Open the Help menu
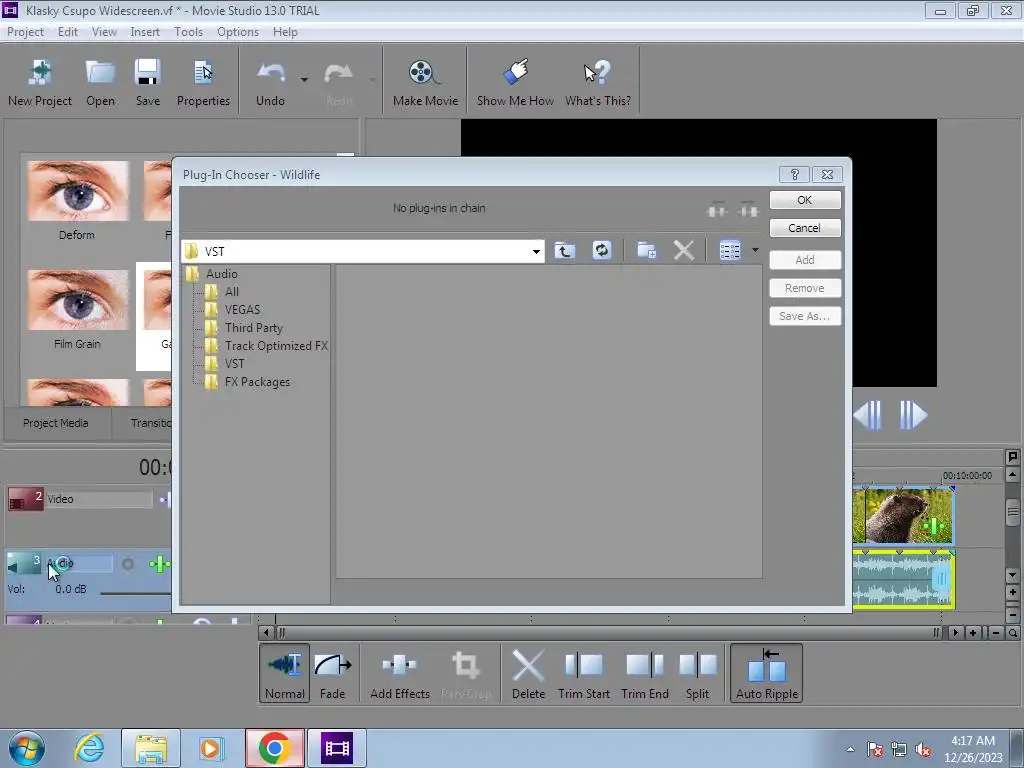 pyautogui.click(x=285, y=32)
